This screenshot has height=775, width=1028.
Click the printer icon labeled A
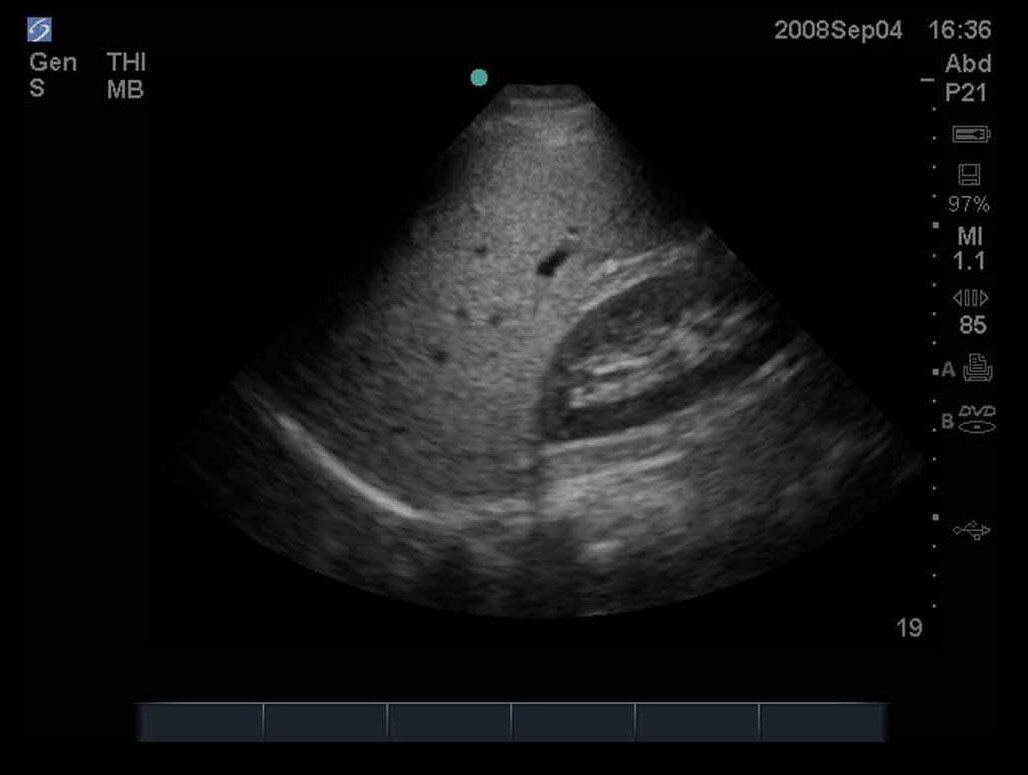coord(976,370)
